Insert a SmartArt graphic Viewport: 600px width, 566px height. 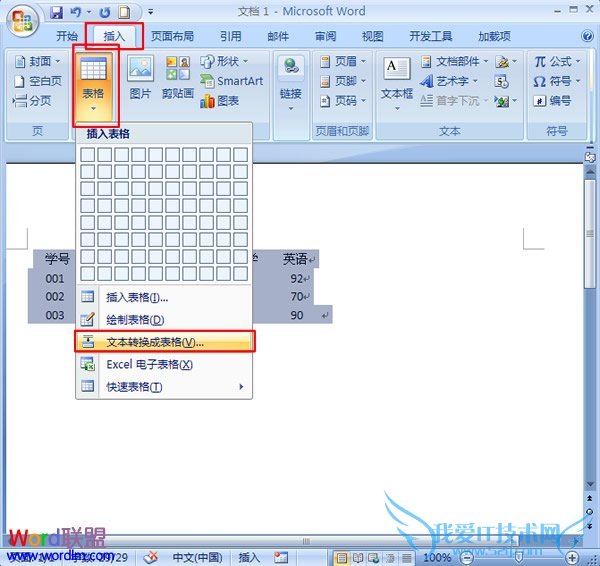(x=232, y=81)
